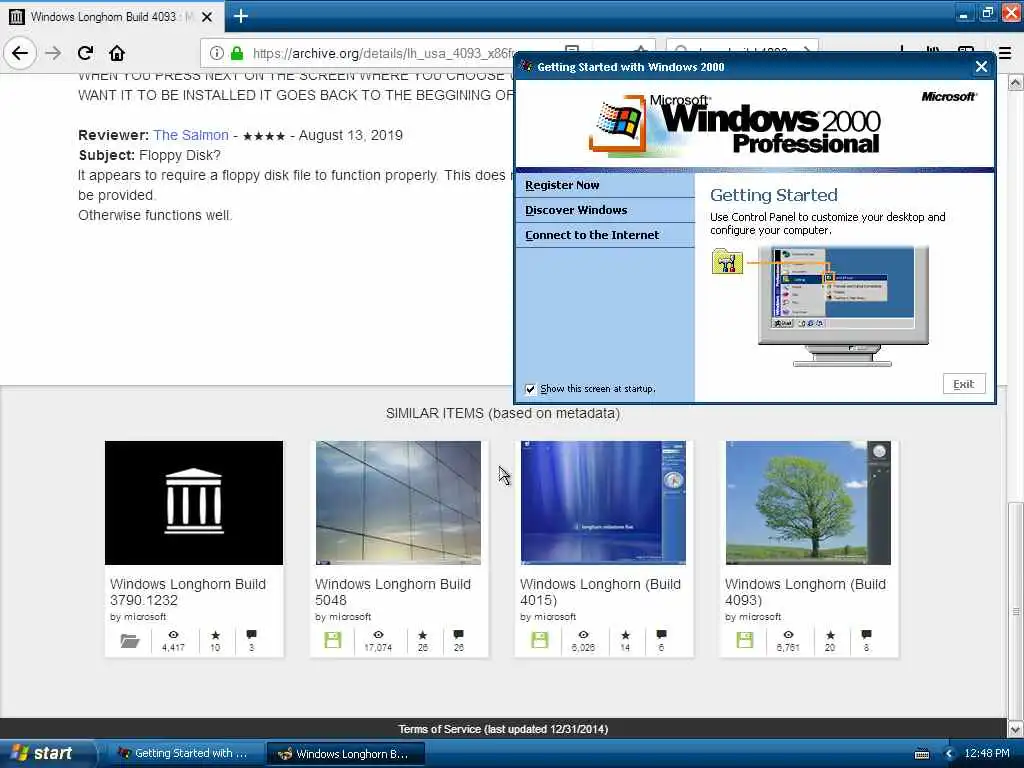1024x768 pixels.
Task: Click favorites star on Build 3790.1232 card
Action: pyautogui.click(x=216, y=635)
